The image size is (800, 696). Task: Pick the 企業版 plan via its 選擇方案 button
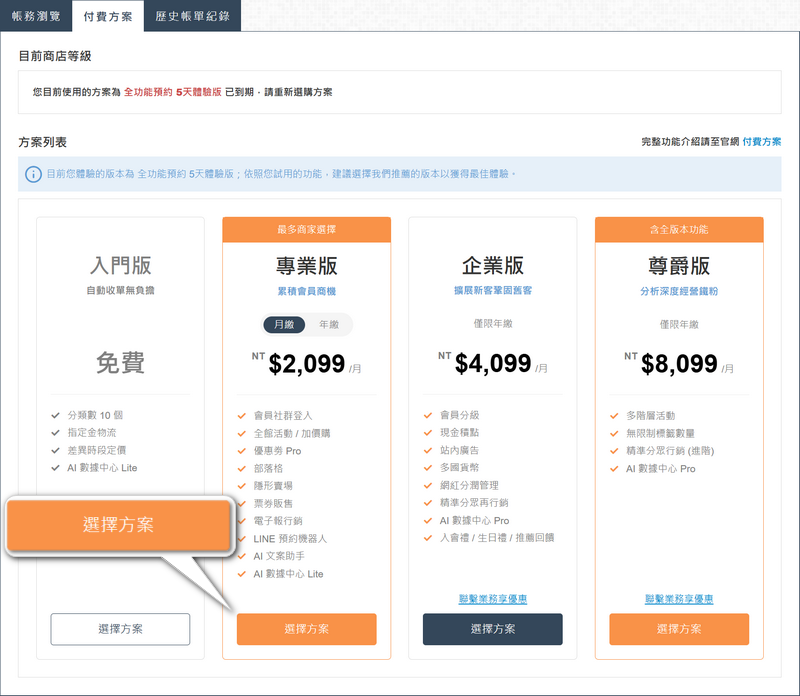tap(492, 629)
